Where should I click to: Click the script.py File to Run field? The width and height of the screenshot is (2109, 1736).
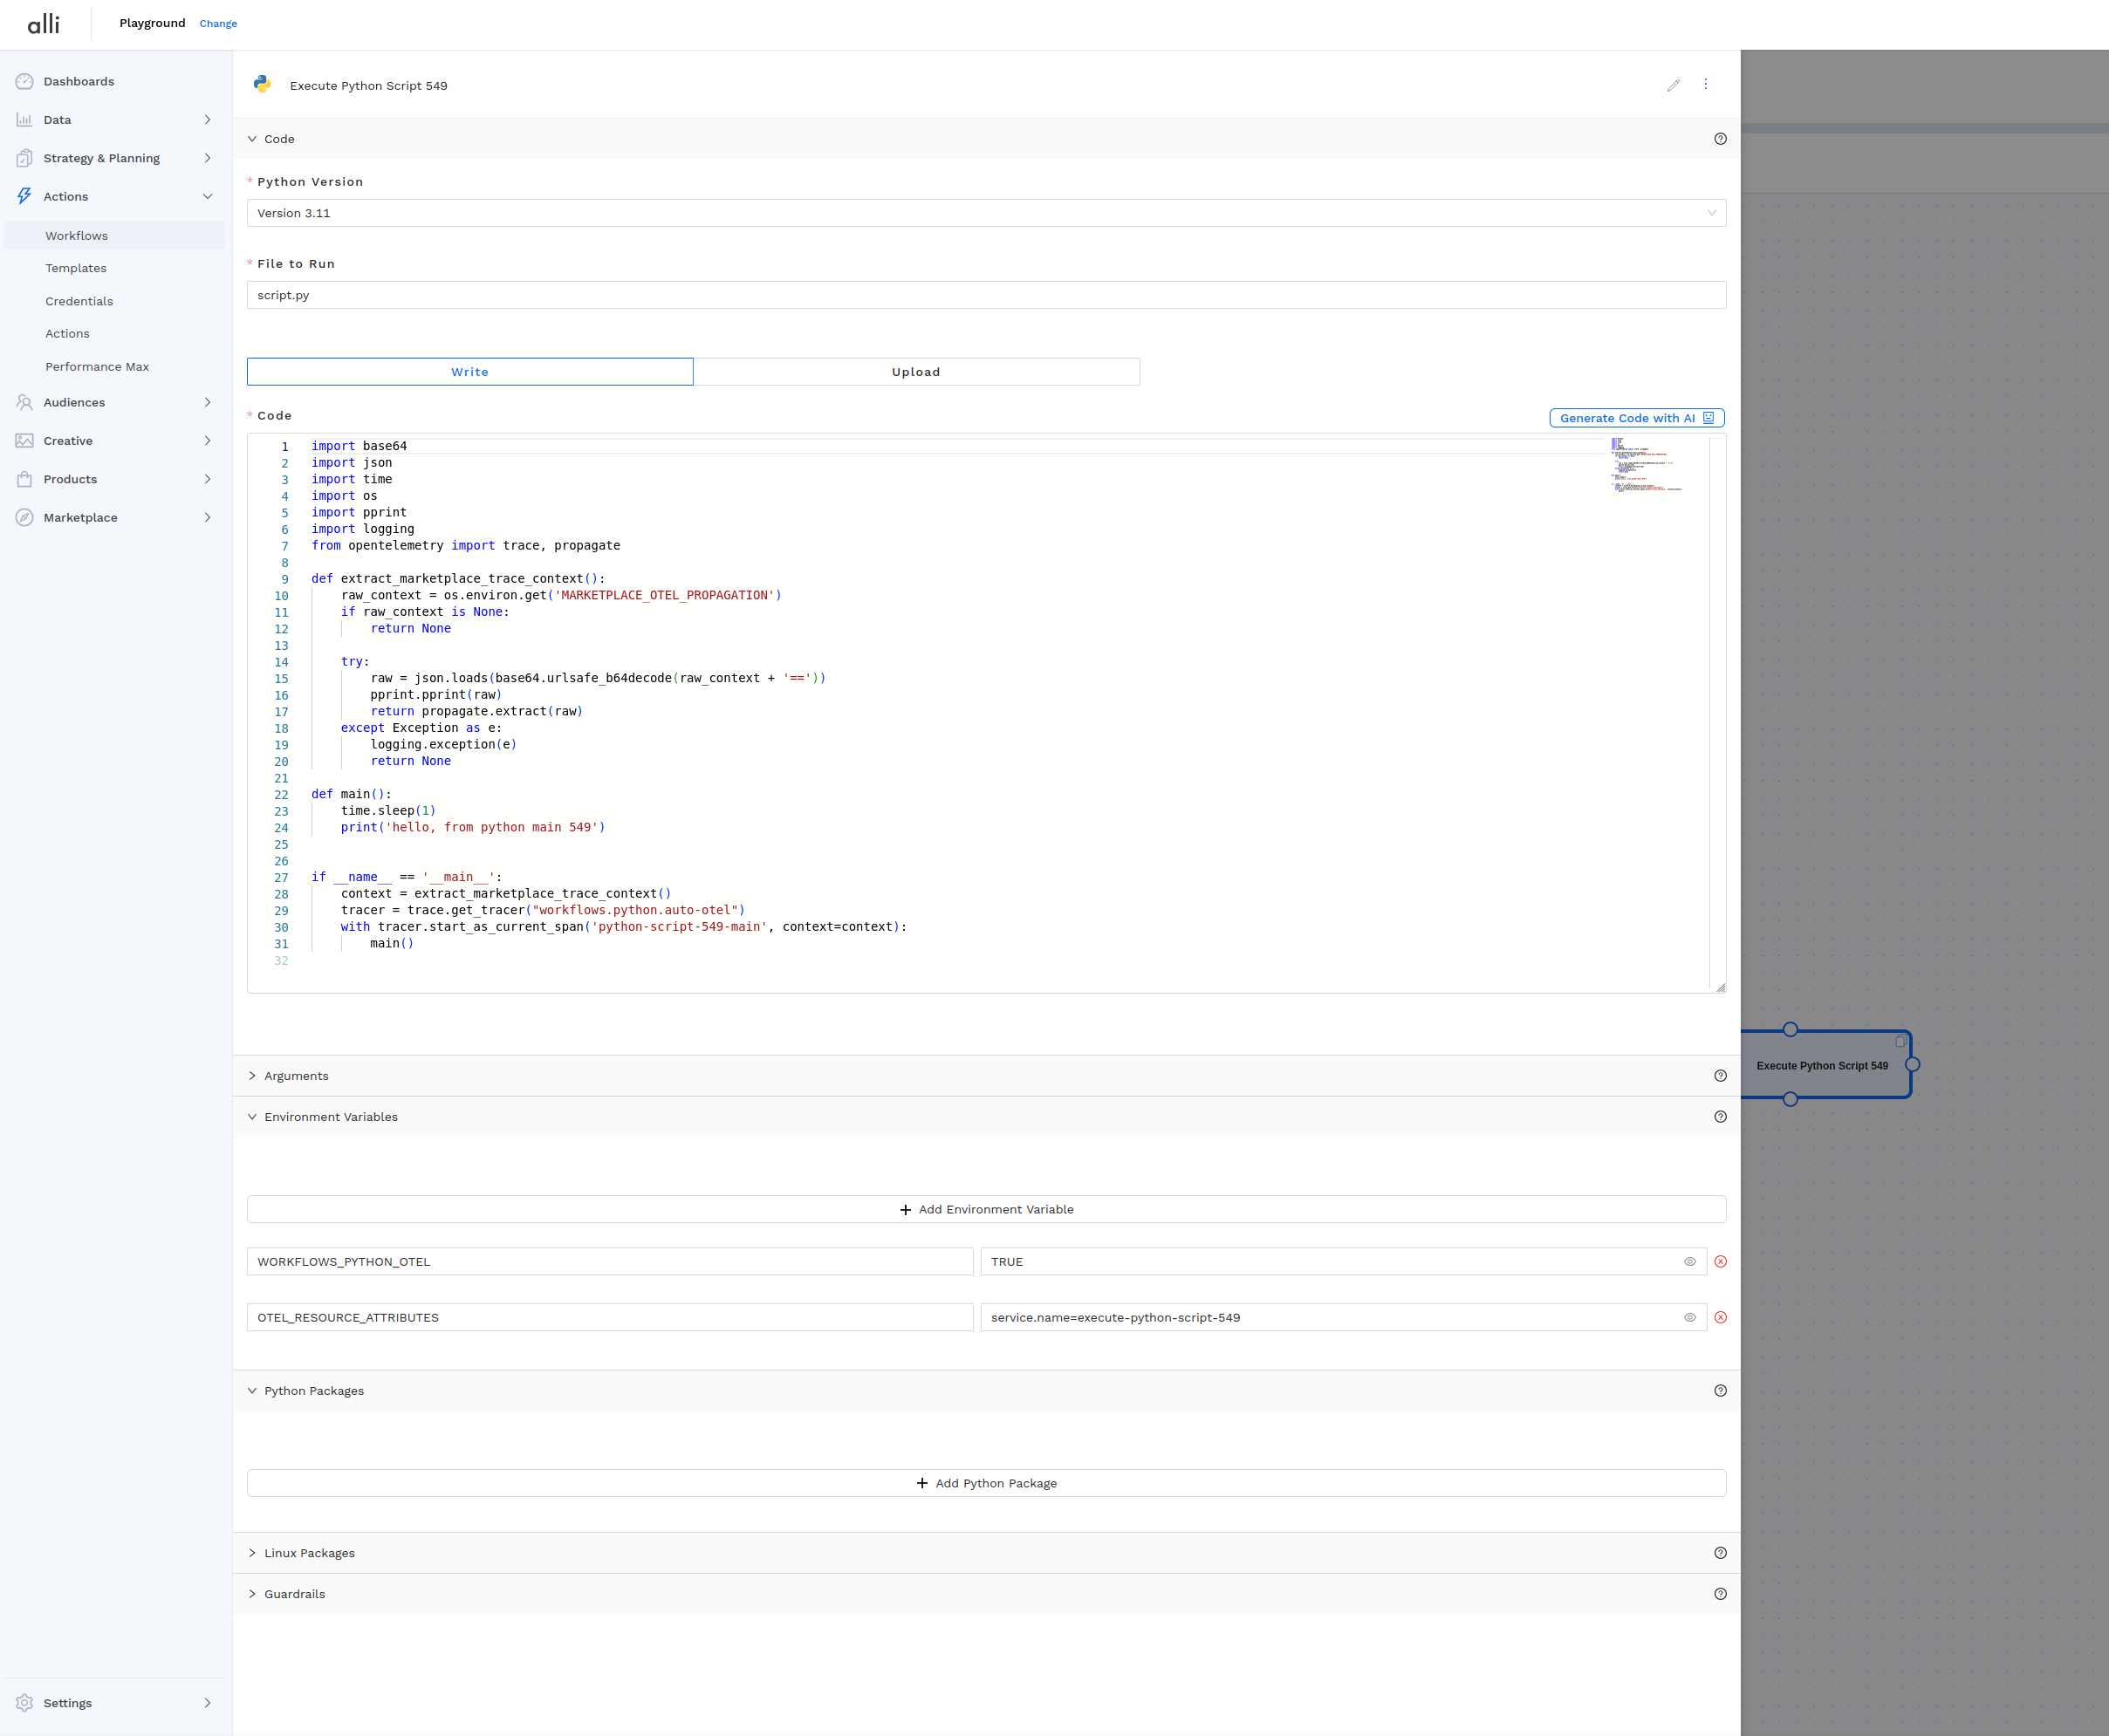[986, 294]
